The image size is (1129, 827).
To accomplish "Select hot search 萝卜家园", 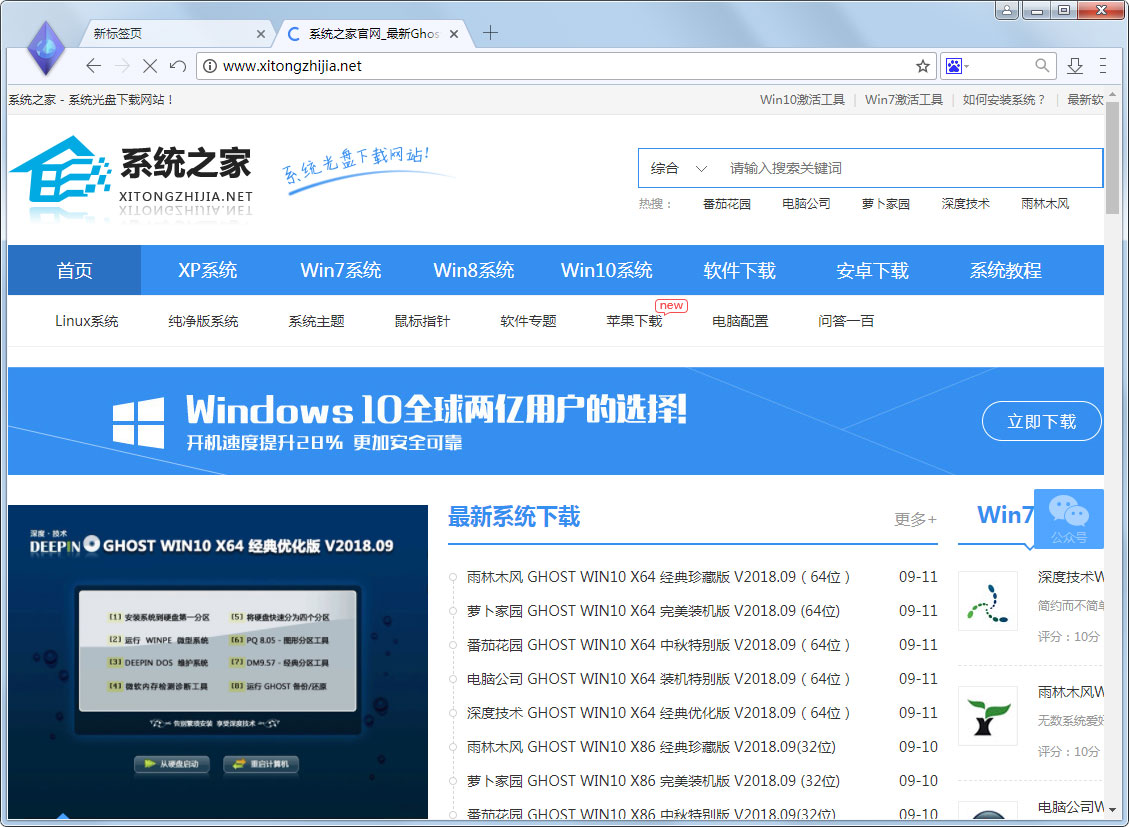I will tap(886, 204).
